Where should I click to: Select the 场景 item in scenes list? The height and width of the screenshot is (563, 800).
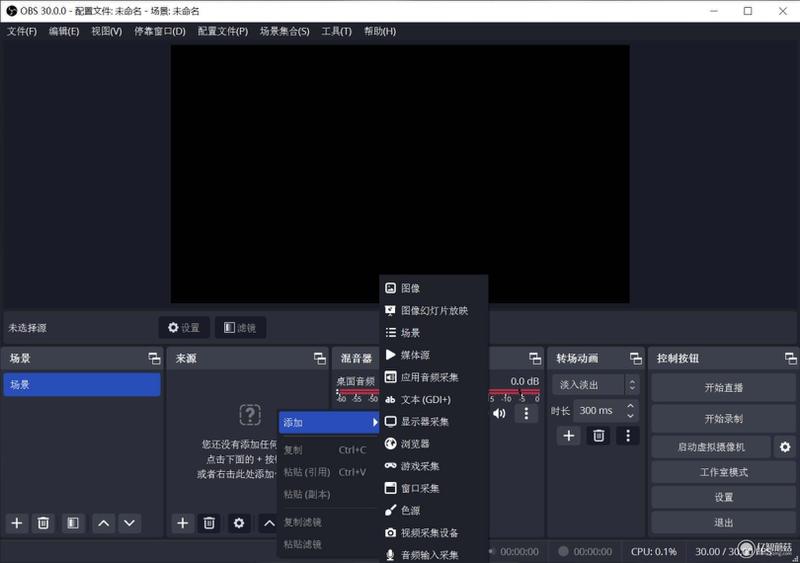point(82,384)
